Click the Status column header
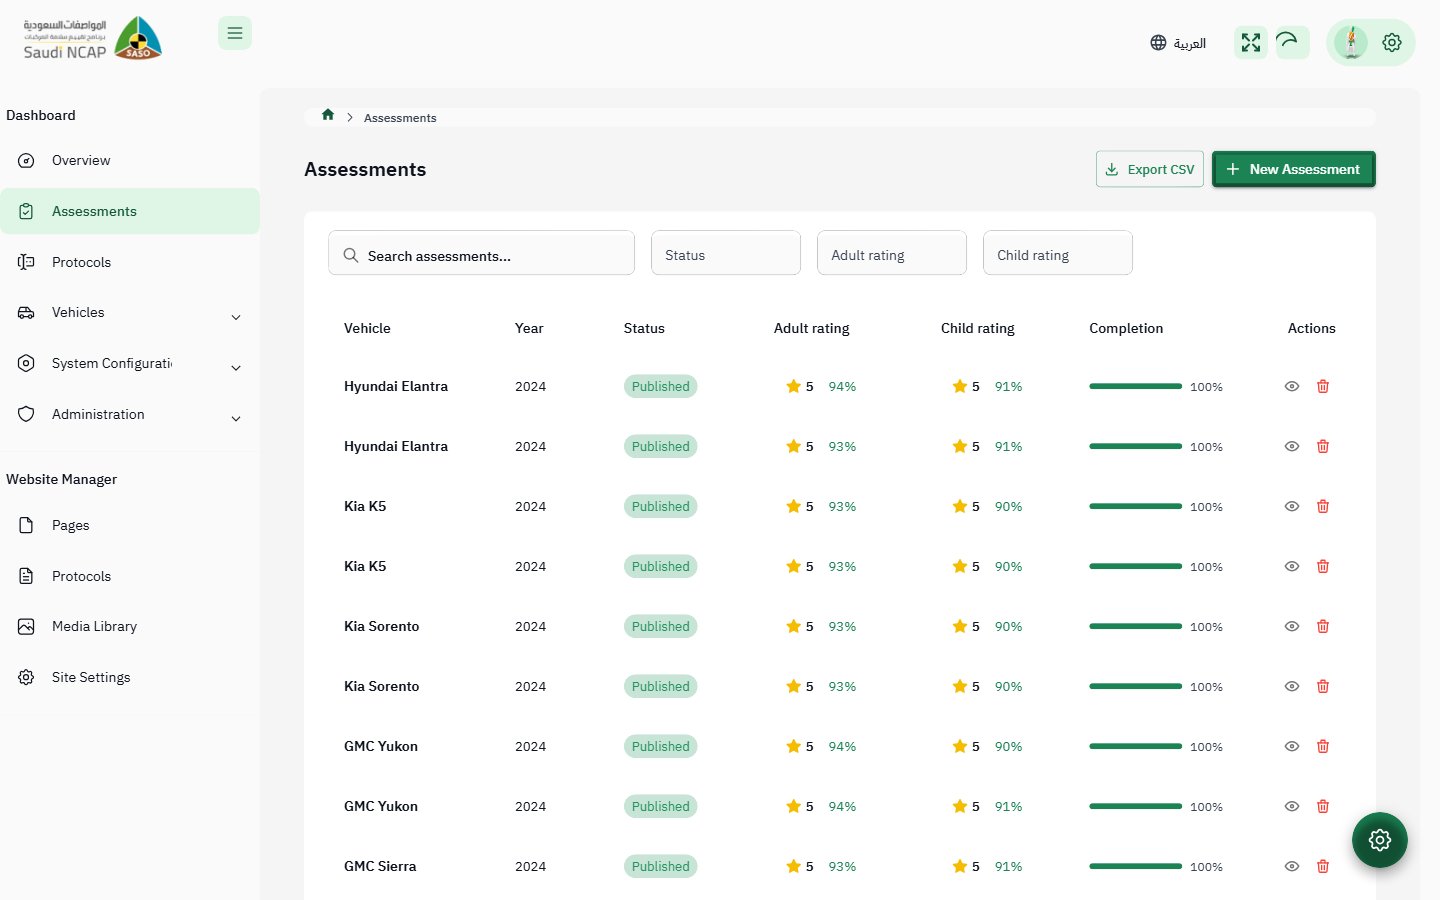 644,328
